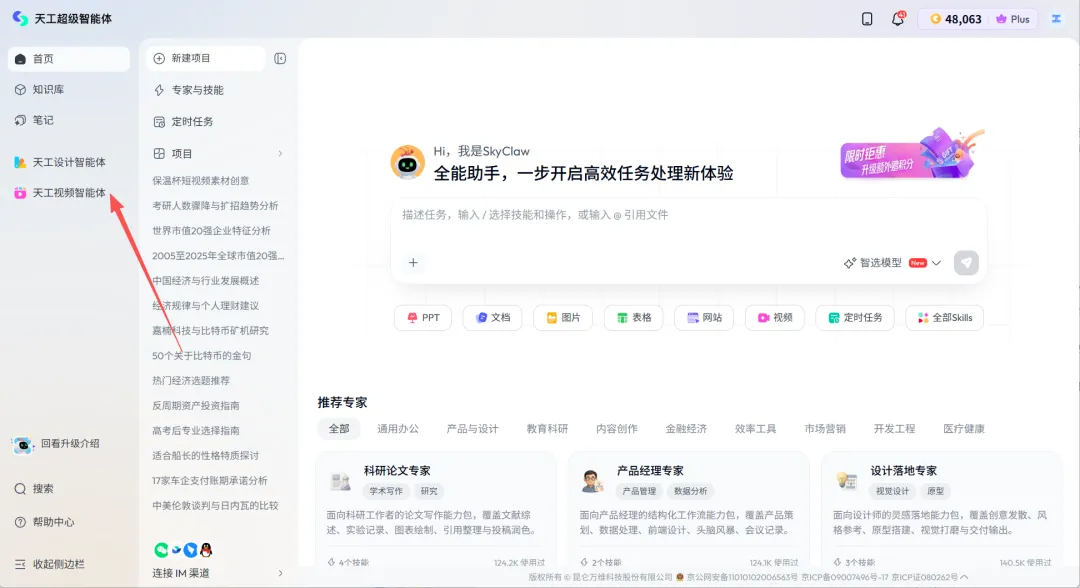Expand the 项目 section chevron
The width and height of the screenshot is (1080, 588).
(x=280, y=154)
